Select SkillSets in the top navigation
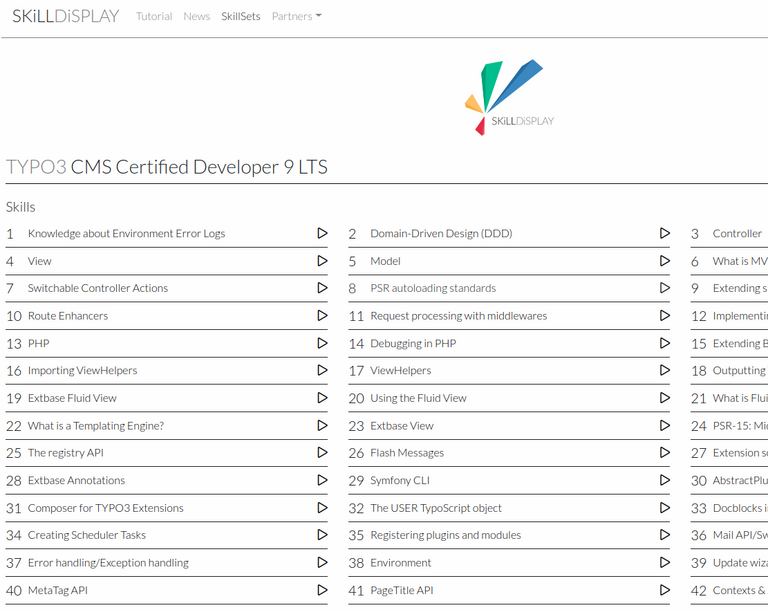768x610 pixels. point(241,17)
